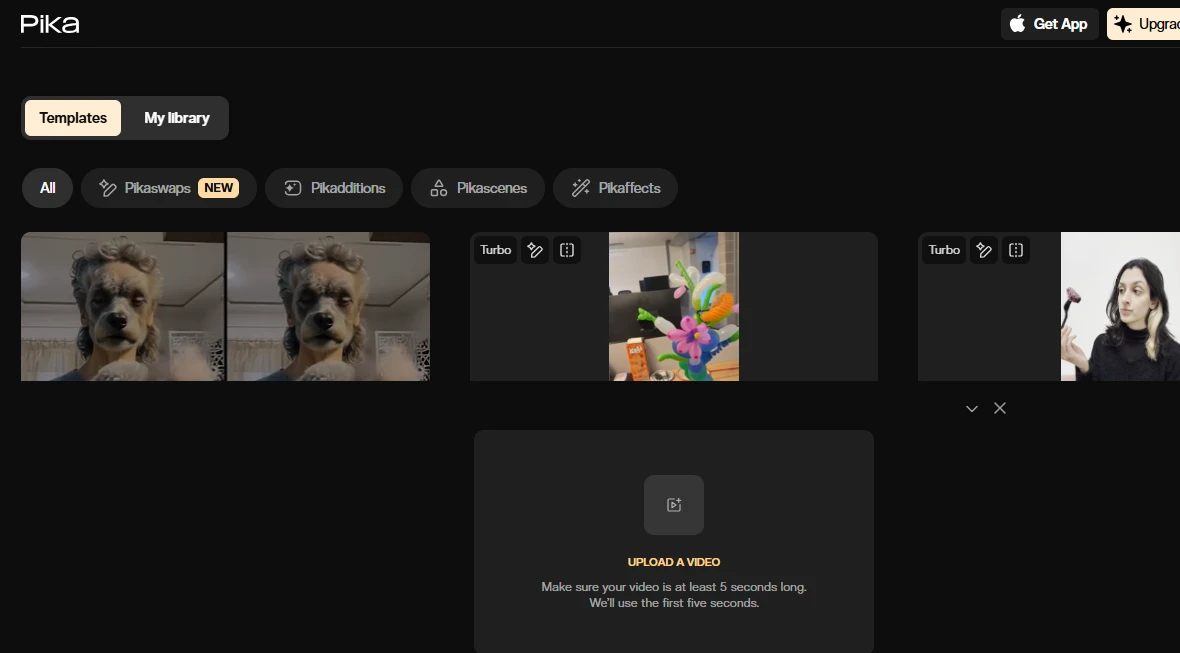
Task: Toggle the Pikaffects filter
Action: point(615,187)
